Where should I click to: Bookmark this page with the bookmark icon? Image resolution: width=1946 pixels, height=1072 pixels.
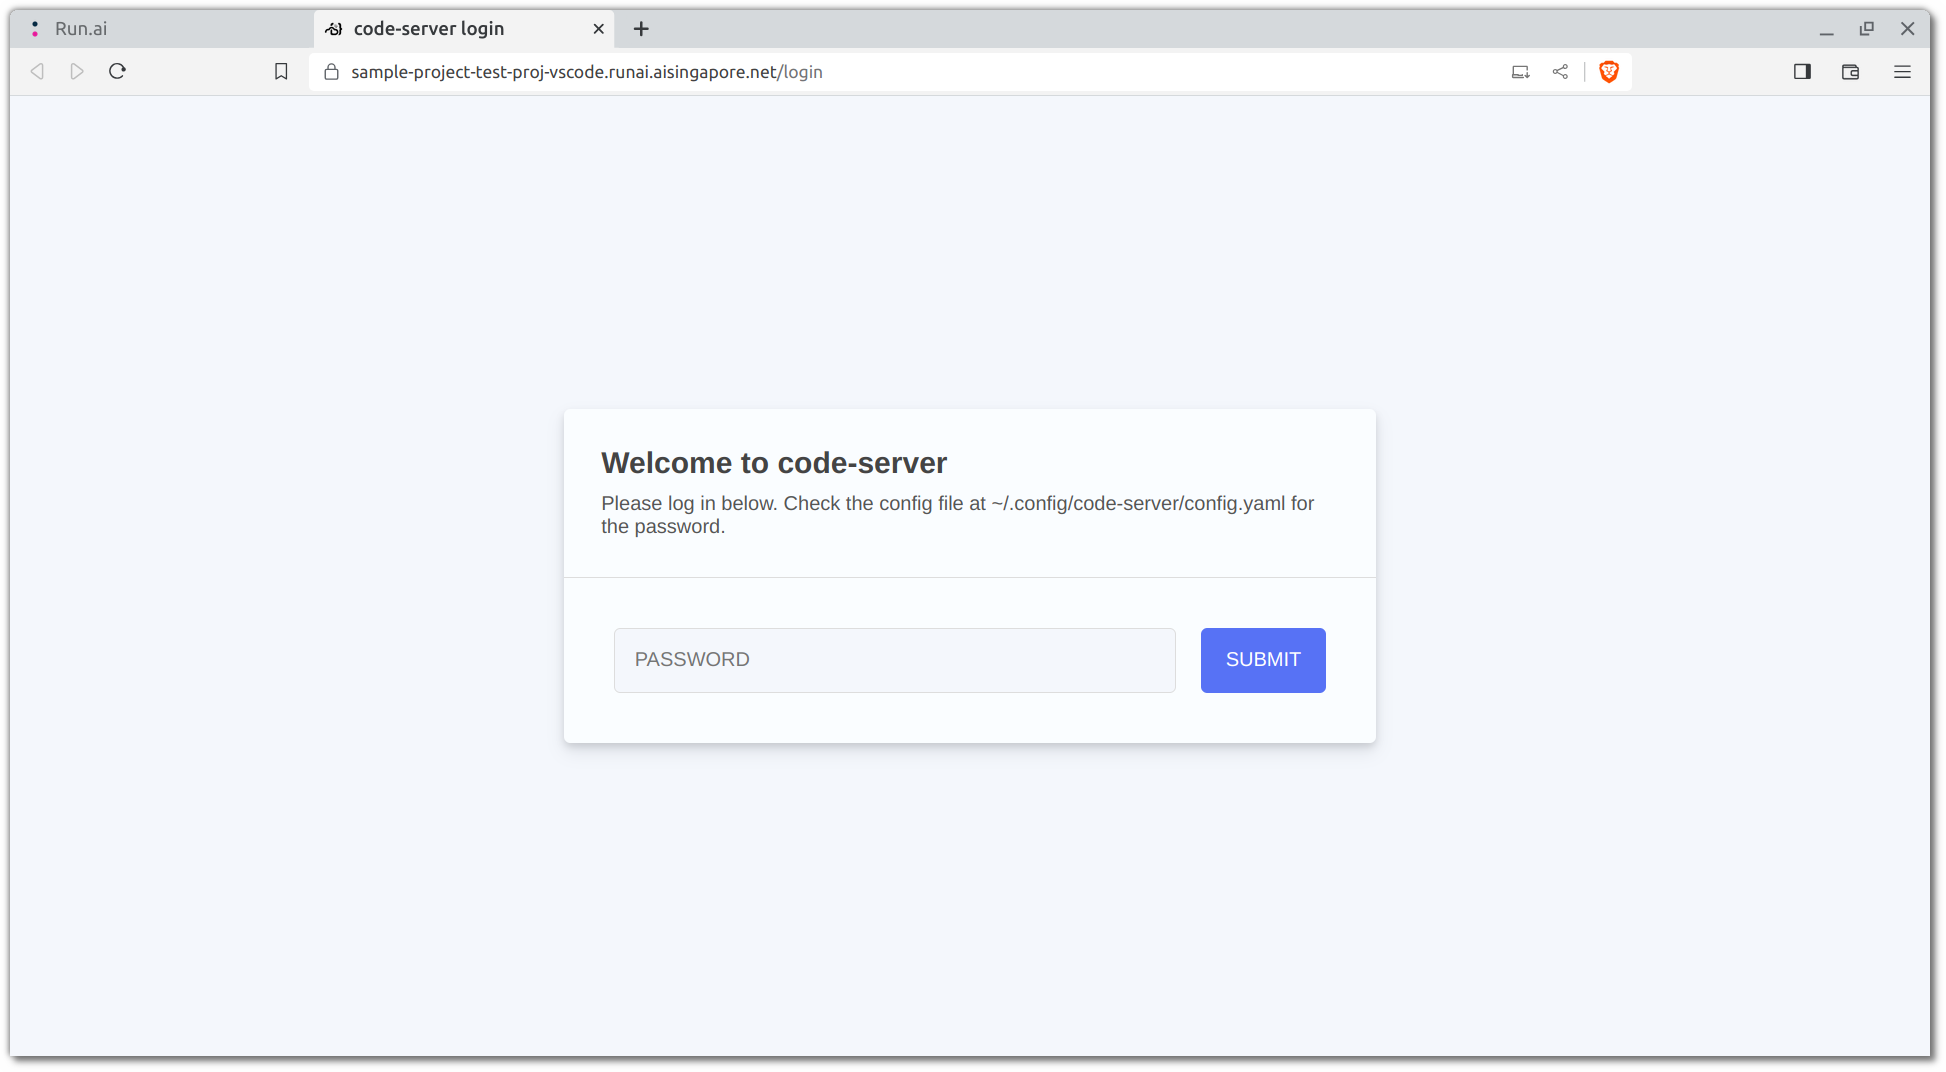[x=281, y=72]
